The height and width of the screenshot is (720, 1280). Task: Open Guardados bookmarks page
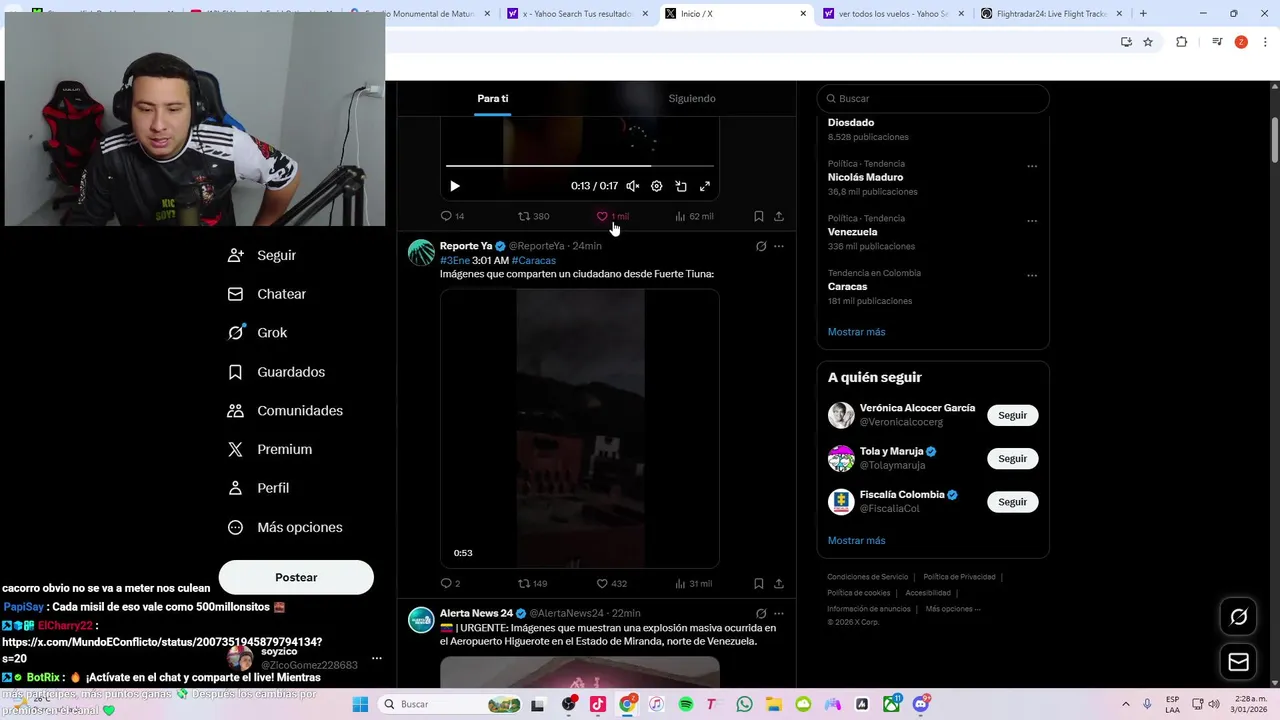(277, 372)
